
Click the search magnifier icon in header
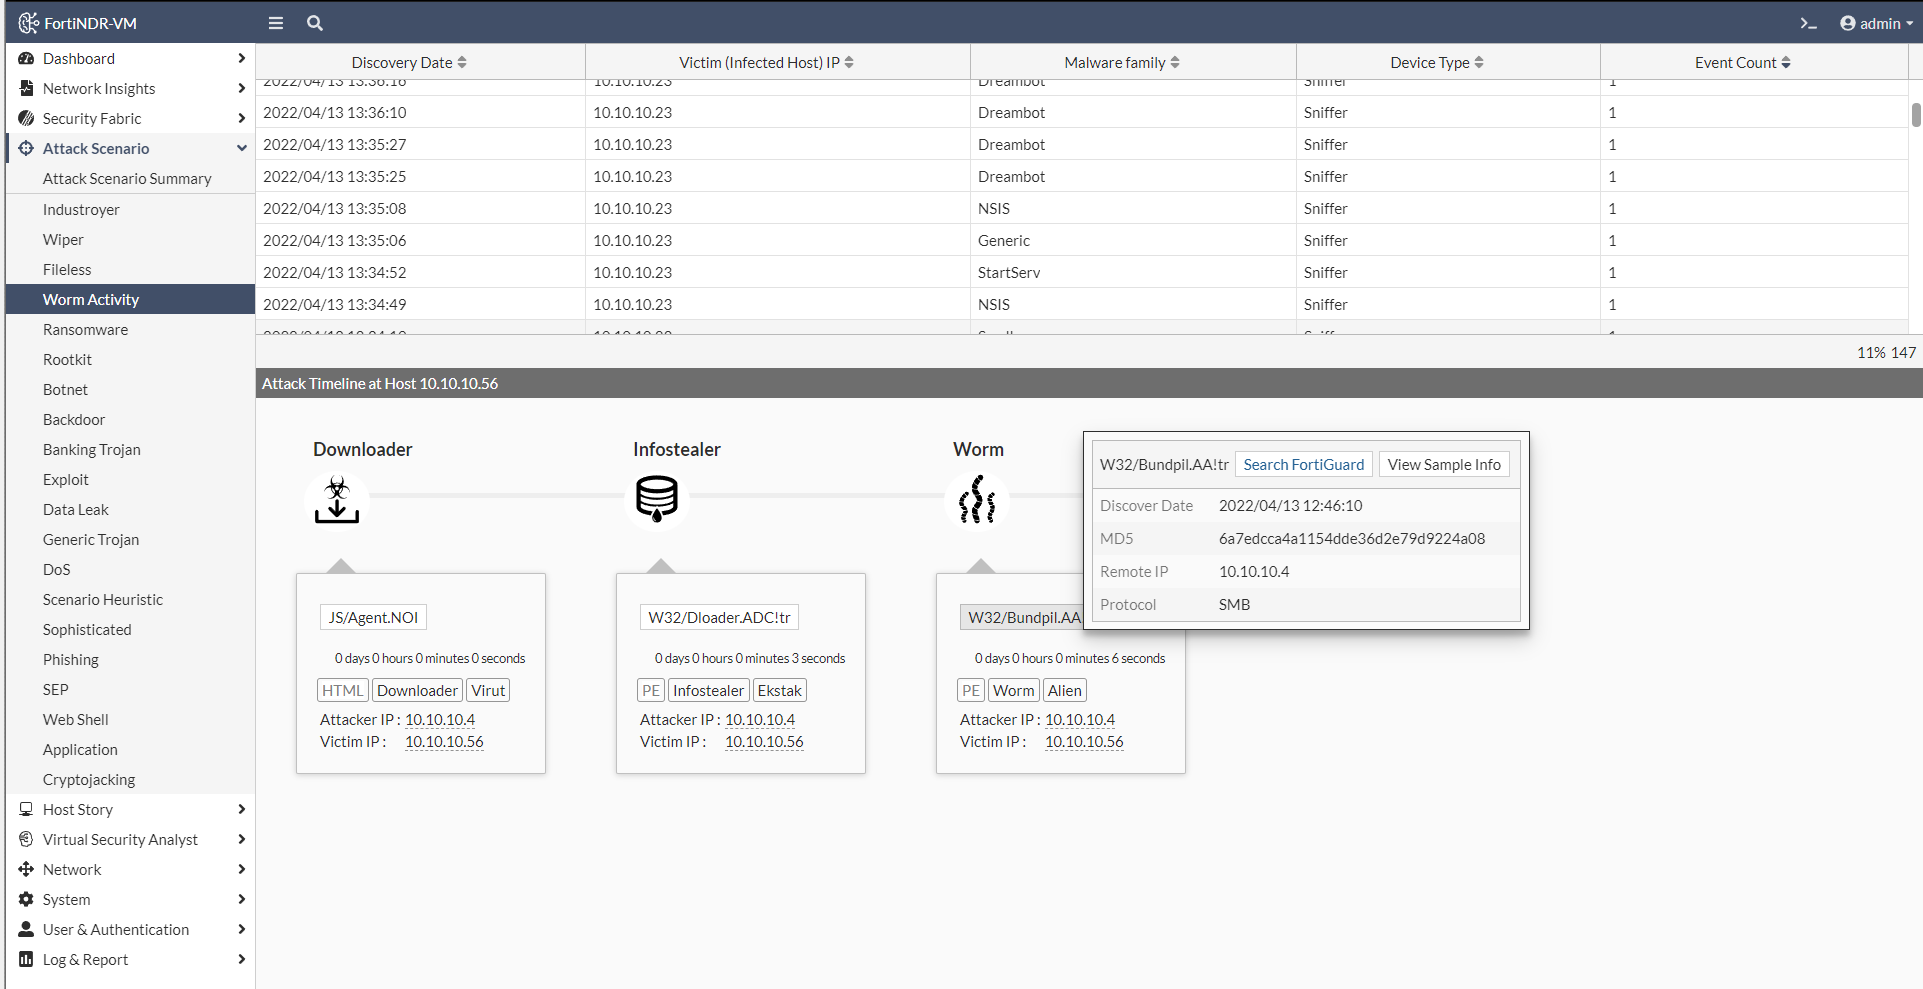[315, 23]
